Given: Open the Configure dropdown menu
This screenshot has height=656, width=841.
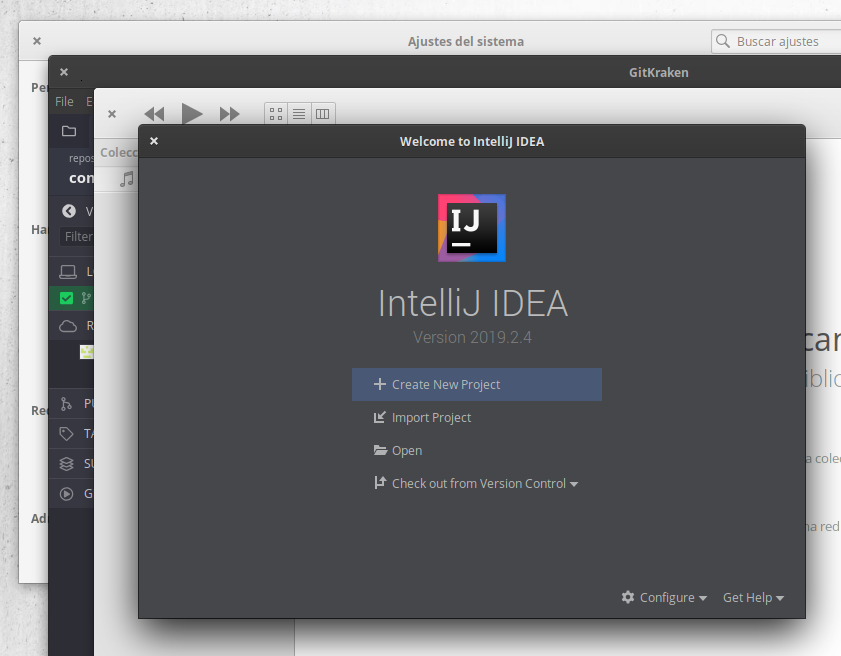Looking at the screenshot, I should point(664,598).
